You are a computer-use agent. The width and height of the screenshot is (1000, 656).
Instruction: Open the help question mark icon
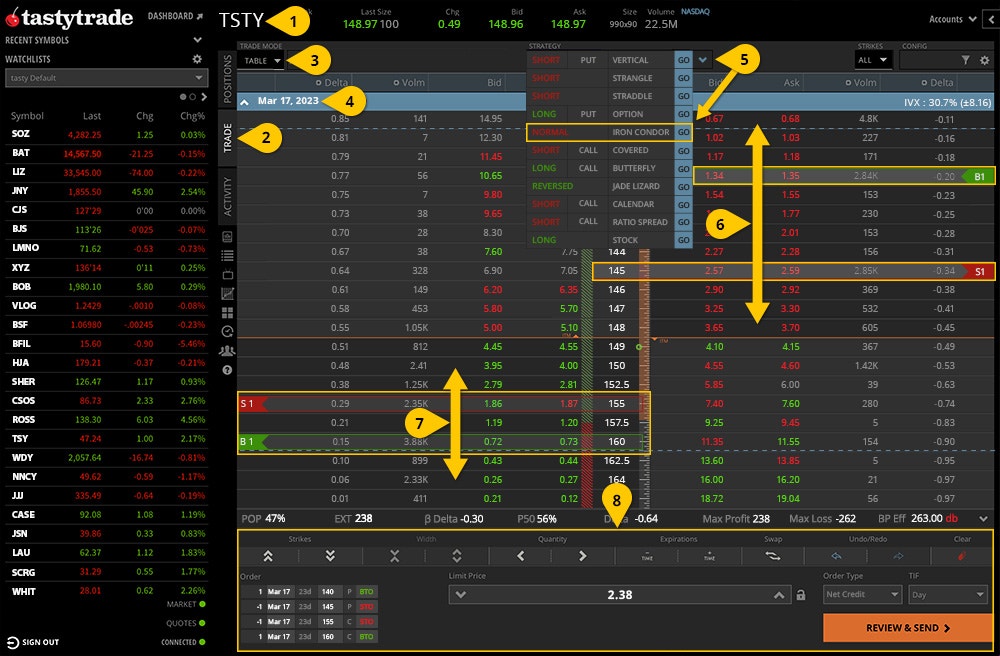pos(227,370)
